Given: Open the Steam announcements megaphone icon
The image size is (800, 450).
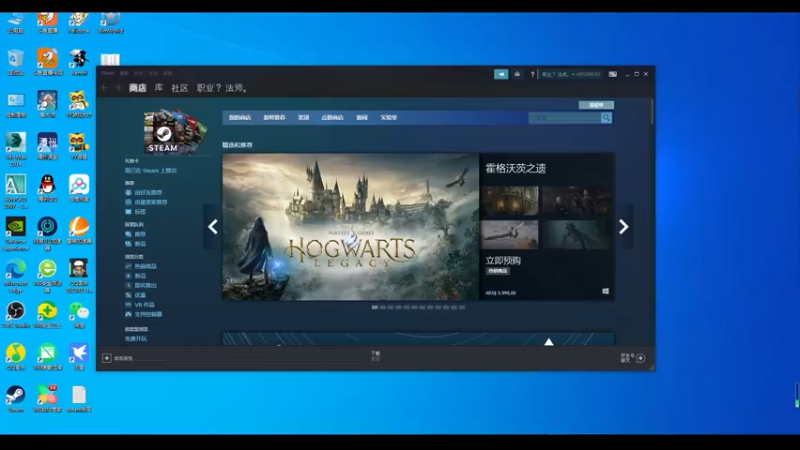Looking at the screenshot, I should (x=501, y=74).
